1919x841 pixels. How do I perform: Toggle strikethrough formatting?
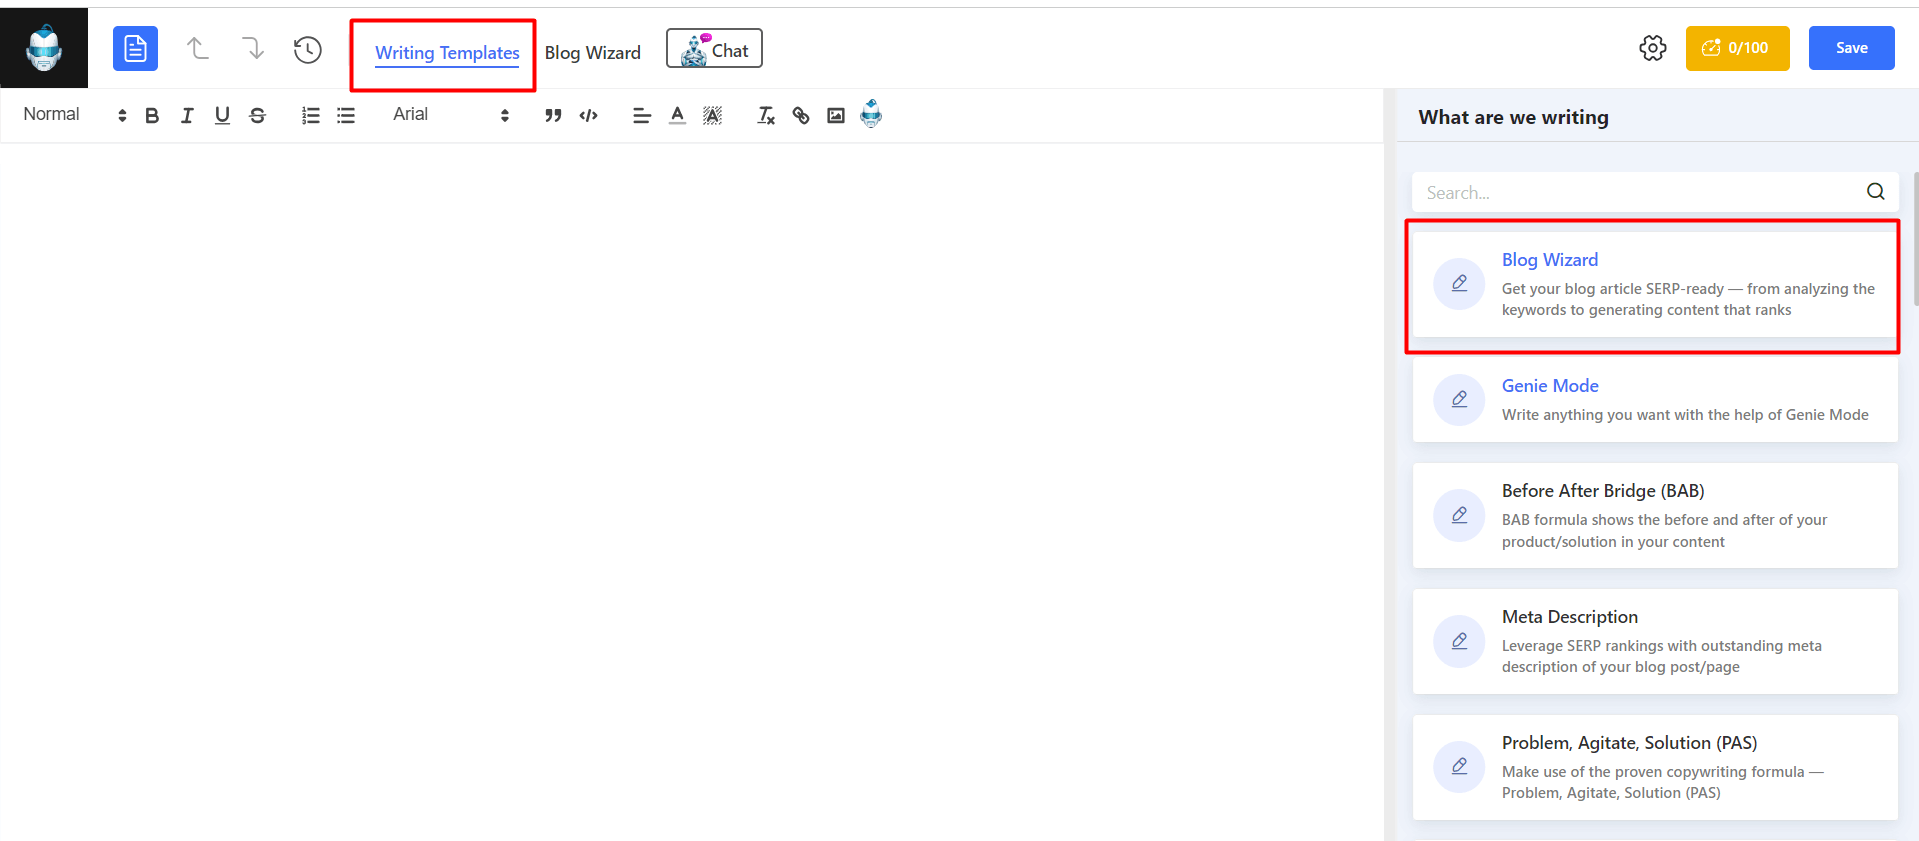tap(257, 115)
